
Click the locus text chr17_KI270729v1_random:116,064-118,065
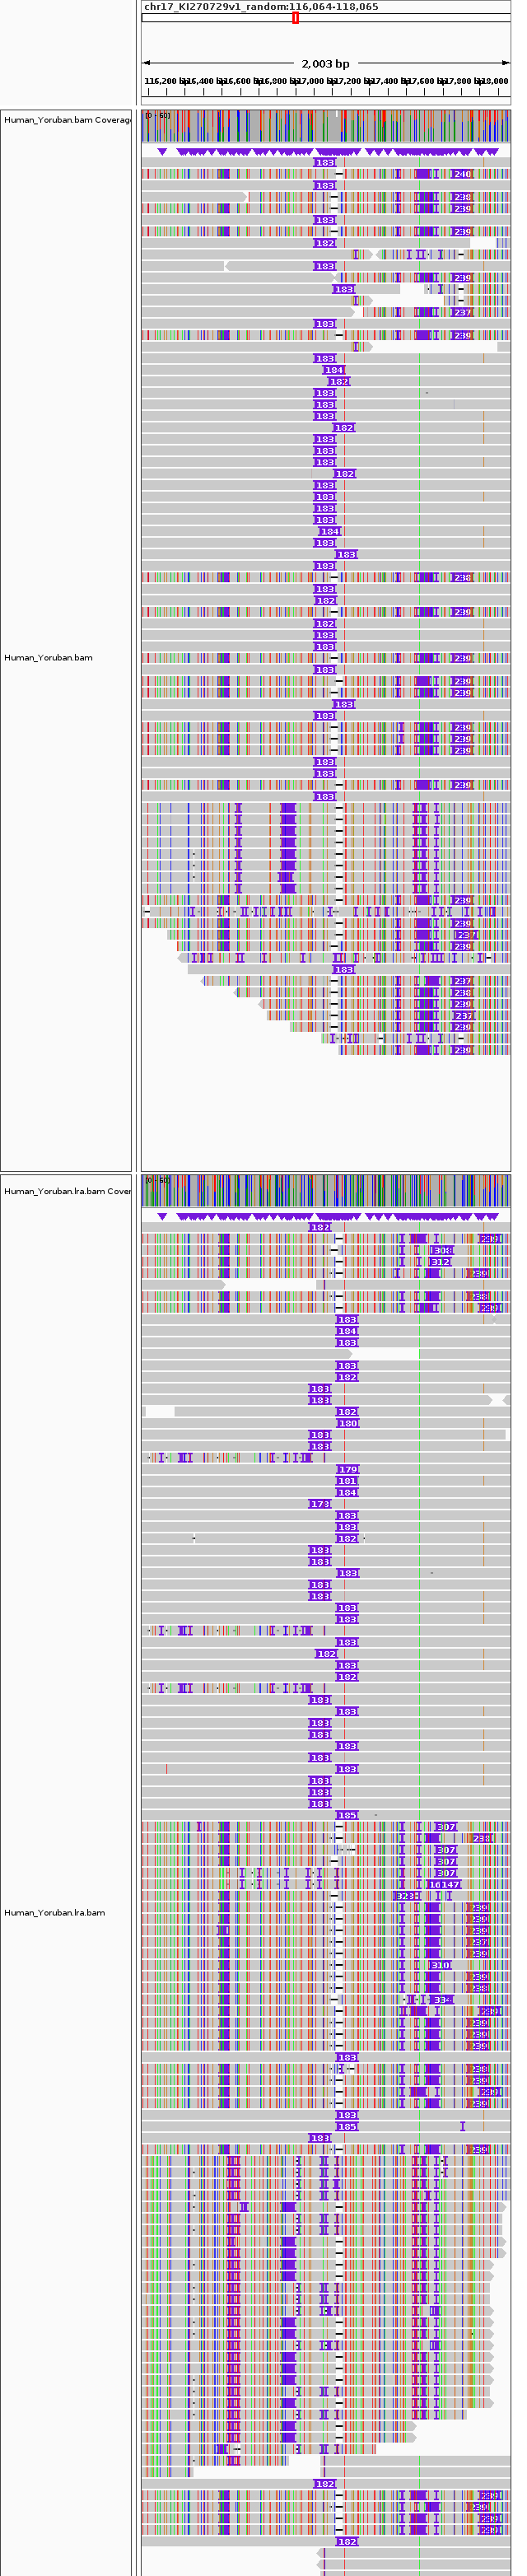(x=261, y=6)
